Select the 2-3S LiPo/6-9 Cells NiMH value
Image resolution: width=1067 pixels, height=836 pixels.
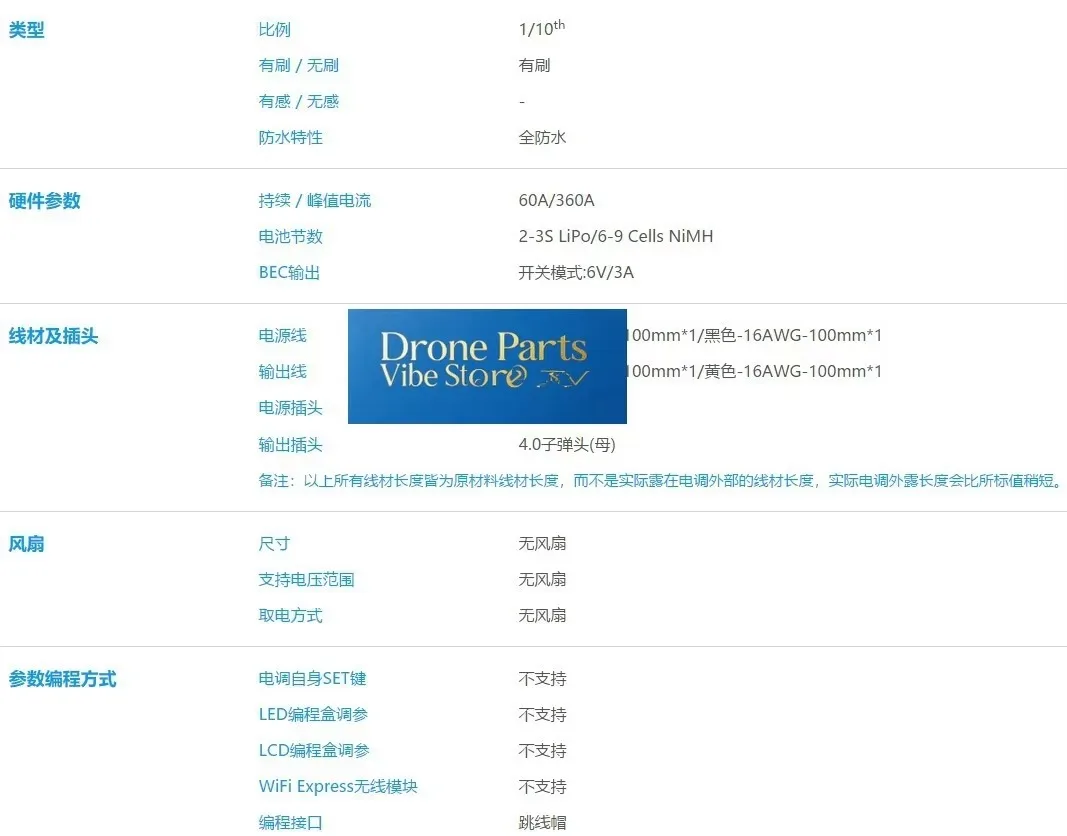[616, 236]
